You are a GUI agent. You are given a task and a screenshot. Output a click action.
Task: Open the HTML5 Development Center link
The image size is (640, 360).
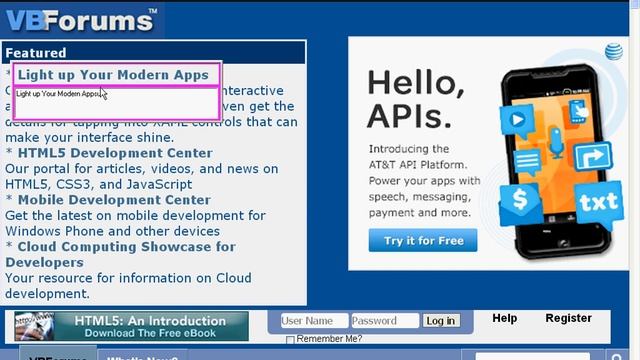pos(115,153)
